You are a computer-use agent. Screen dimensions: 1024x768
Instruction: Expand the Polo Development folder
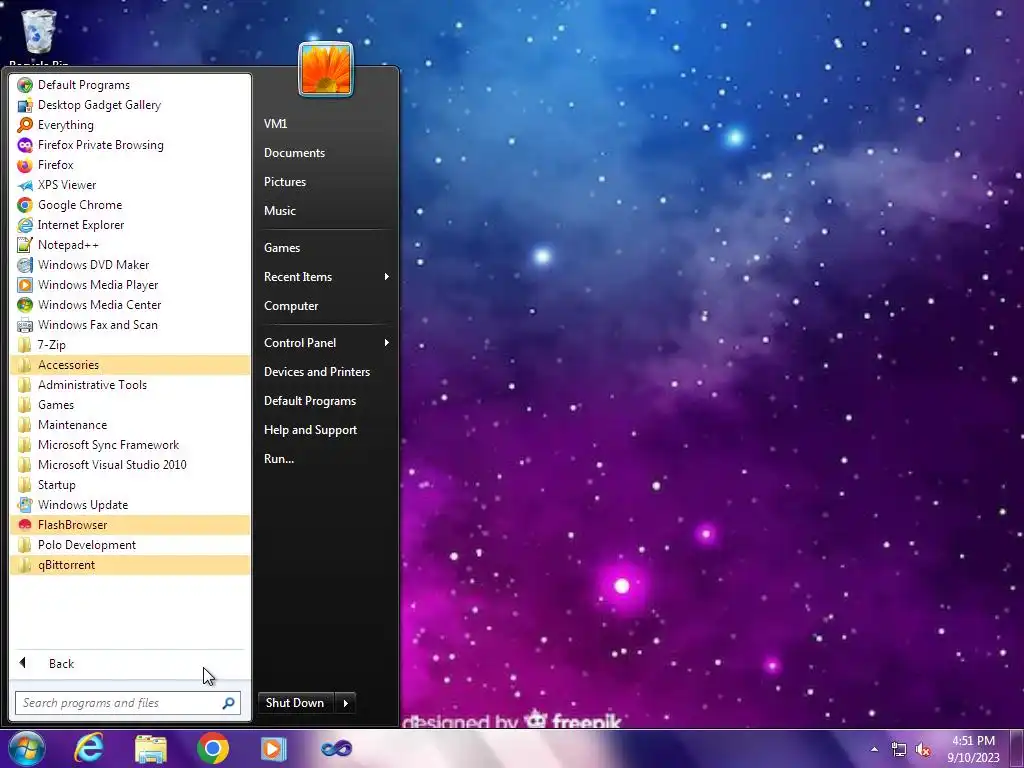pos(130,545)
